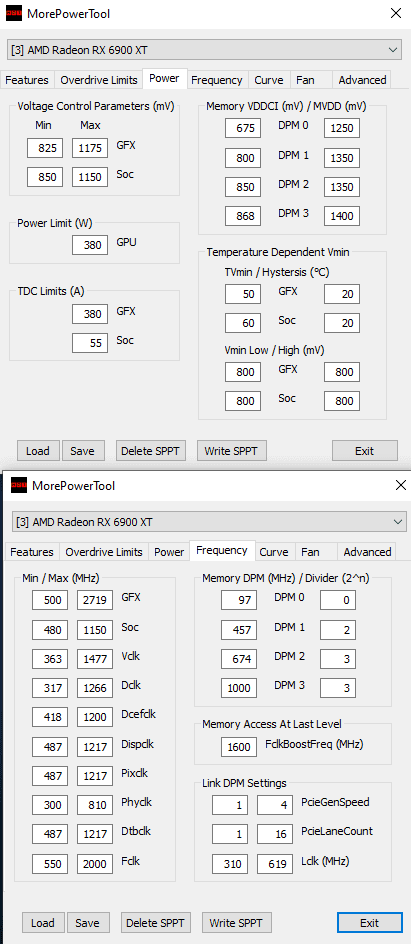Image resolution: width=411 pixels, height=944 pixels.
Task: Click GFX max frequency field showing 2719
Action: (x=94, y=601)
